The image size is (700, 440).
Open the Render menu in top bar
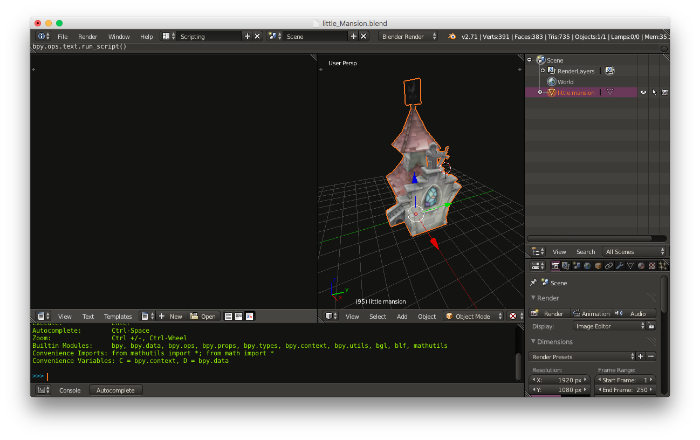88,37
